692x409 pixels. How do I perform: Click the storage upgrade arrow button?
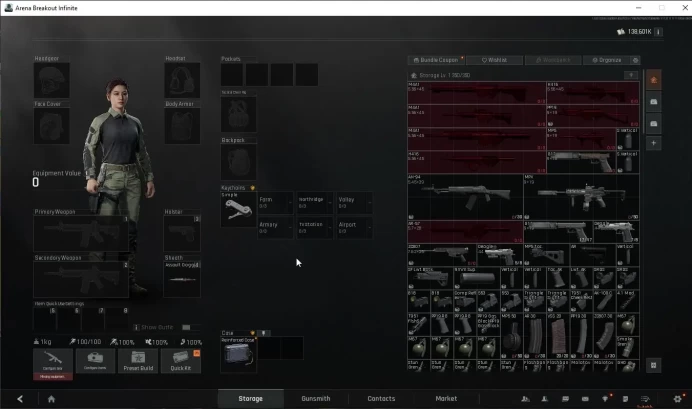pos(631,75)
